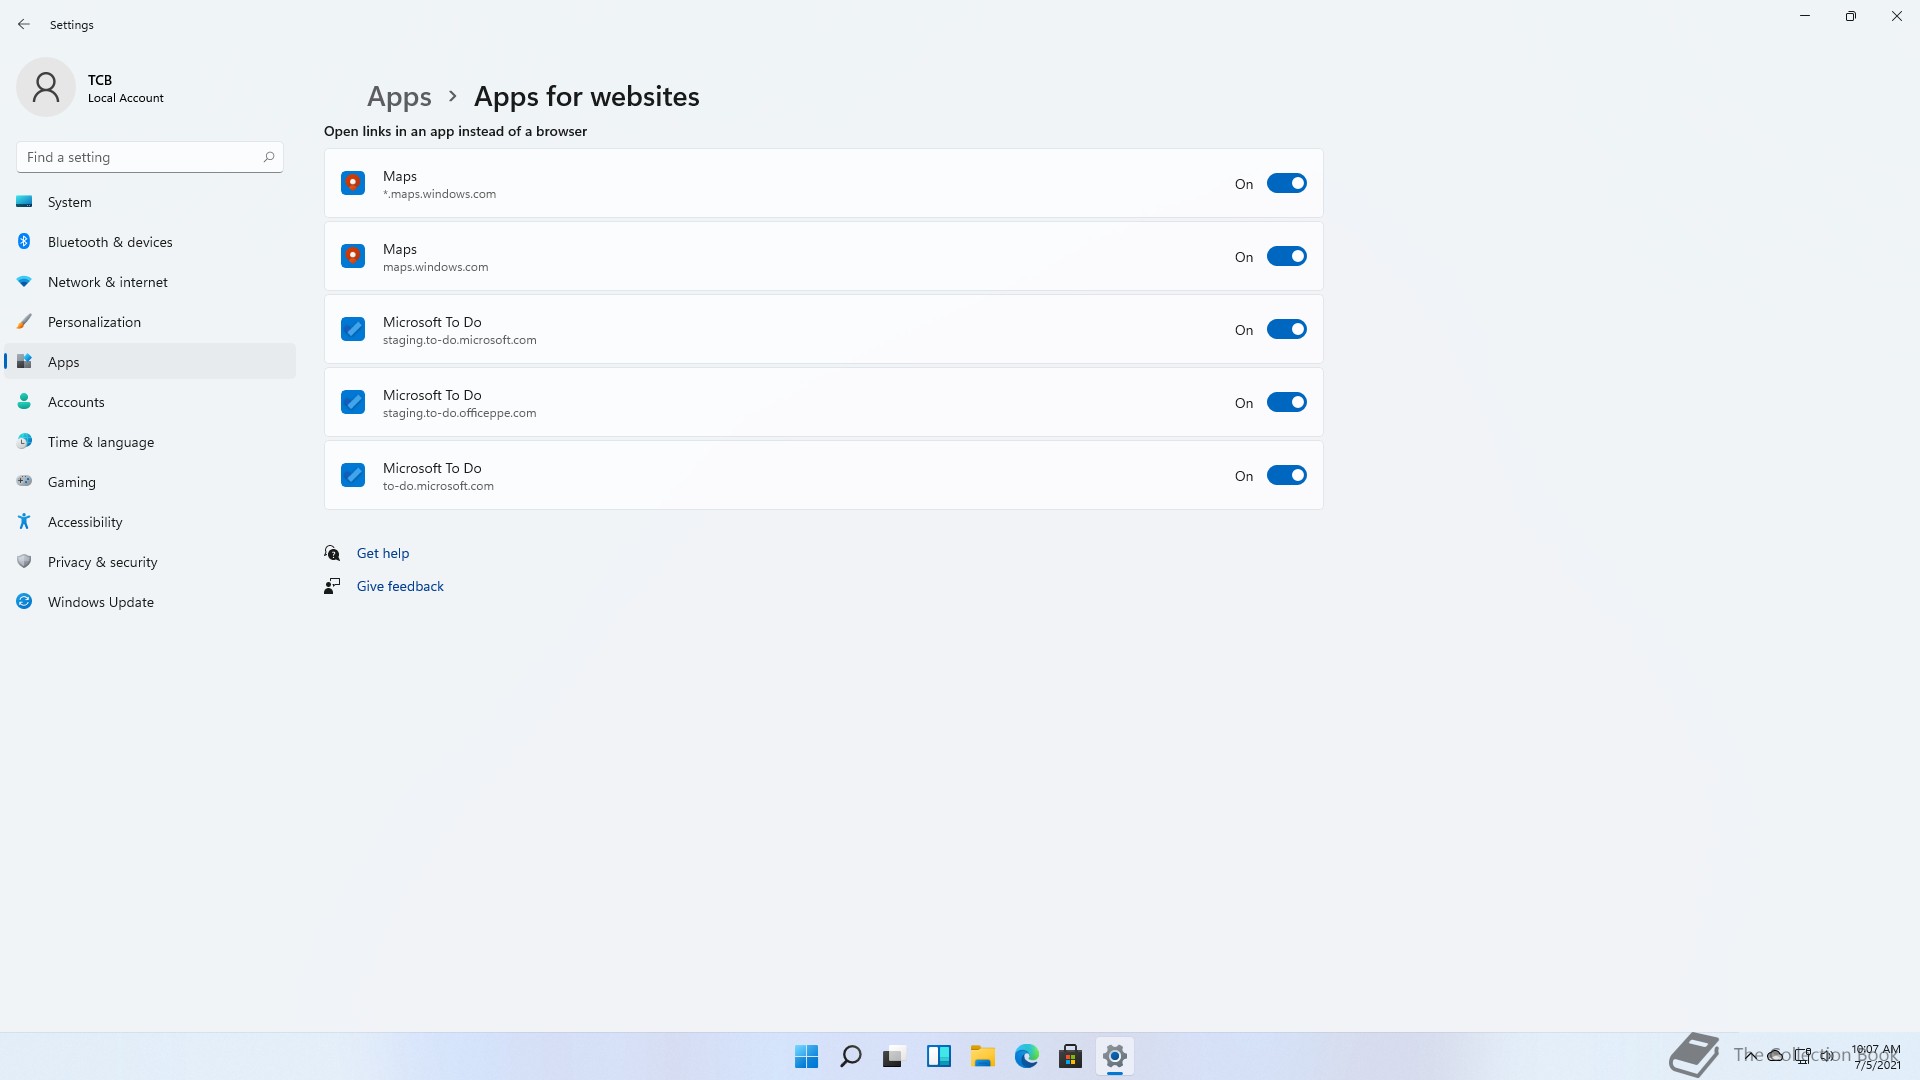The height and width of the screenshot is (1080, 1920).
Task: Open Microsoft Store from the taskbar
Action: [x=1070, y=1056]
